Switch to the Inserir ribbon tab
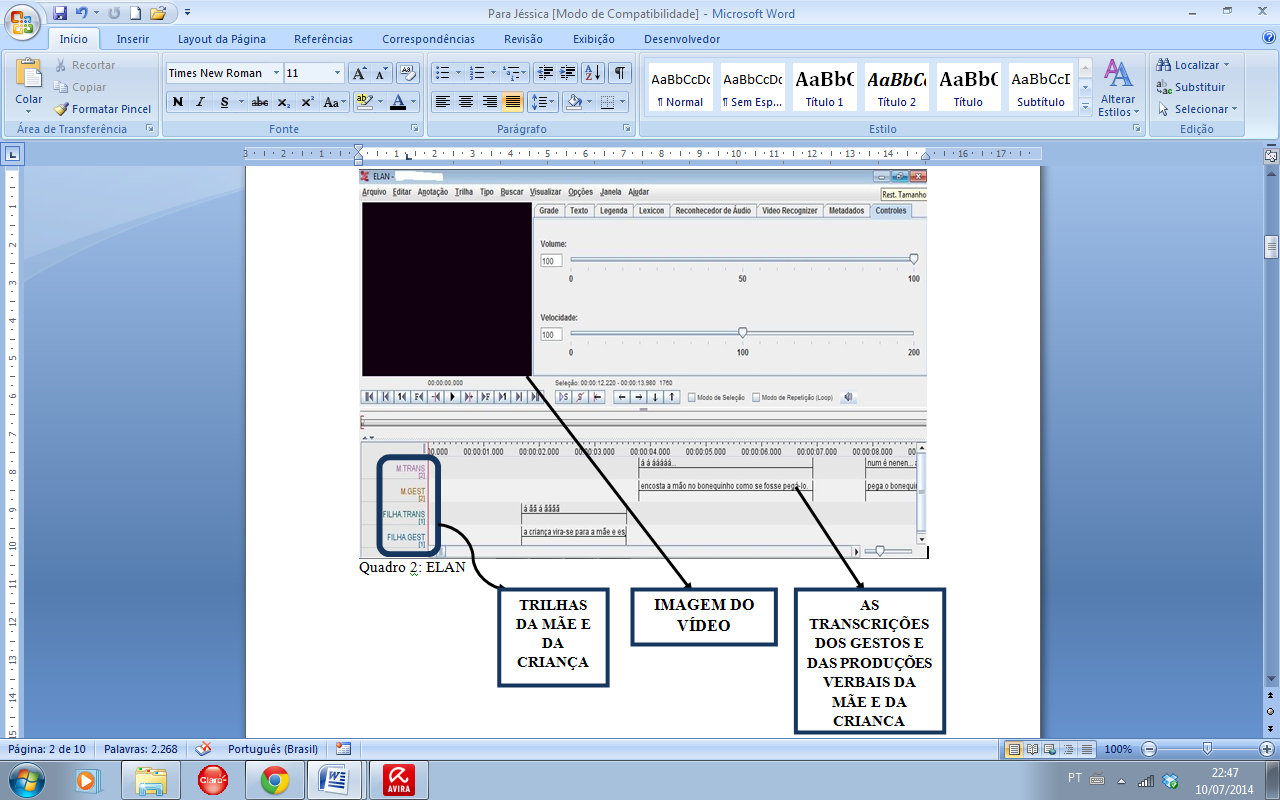 point(133,39)
